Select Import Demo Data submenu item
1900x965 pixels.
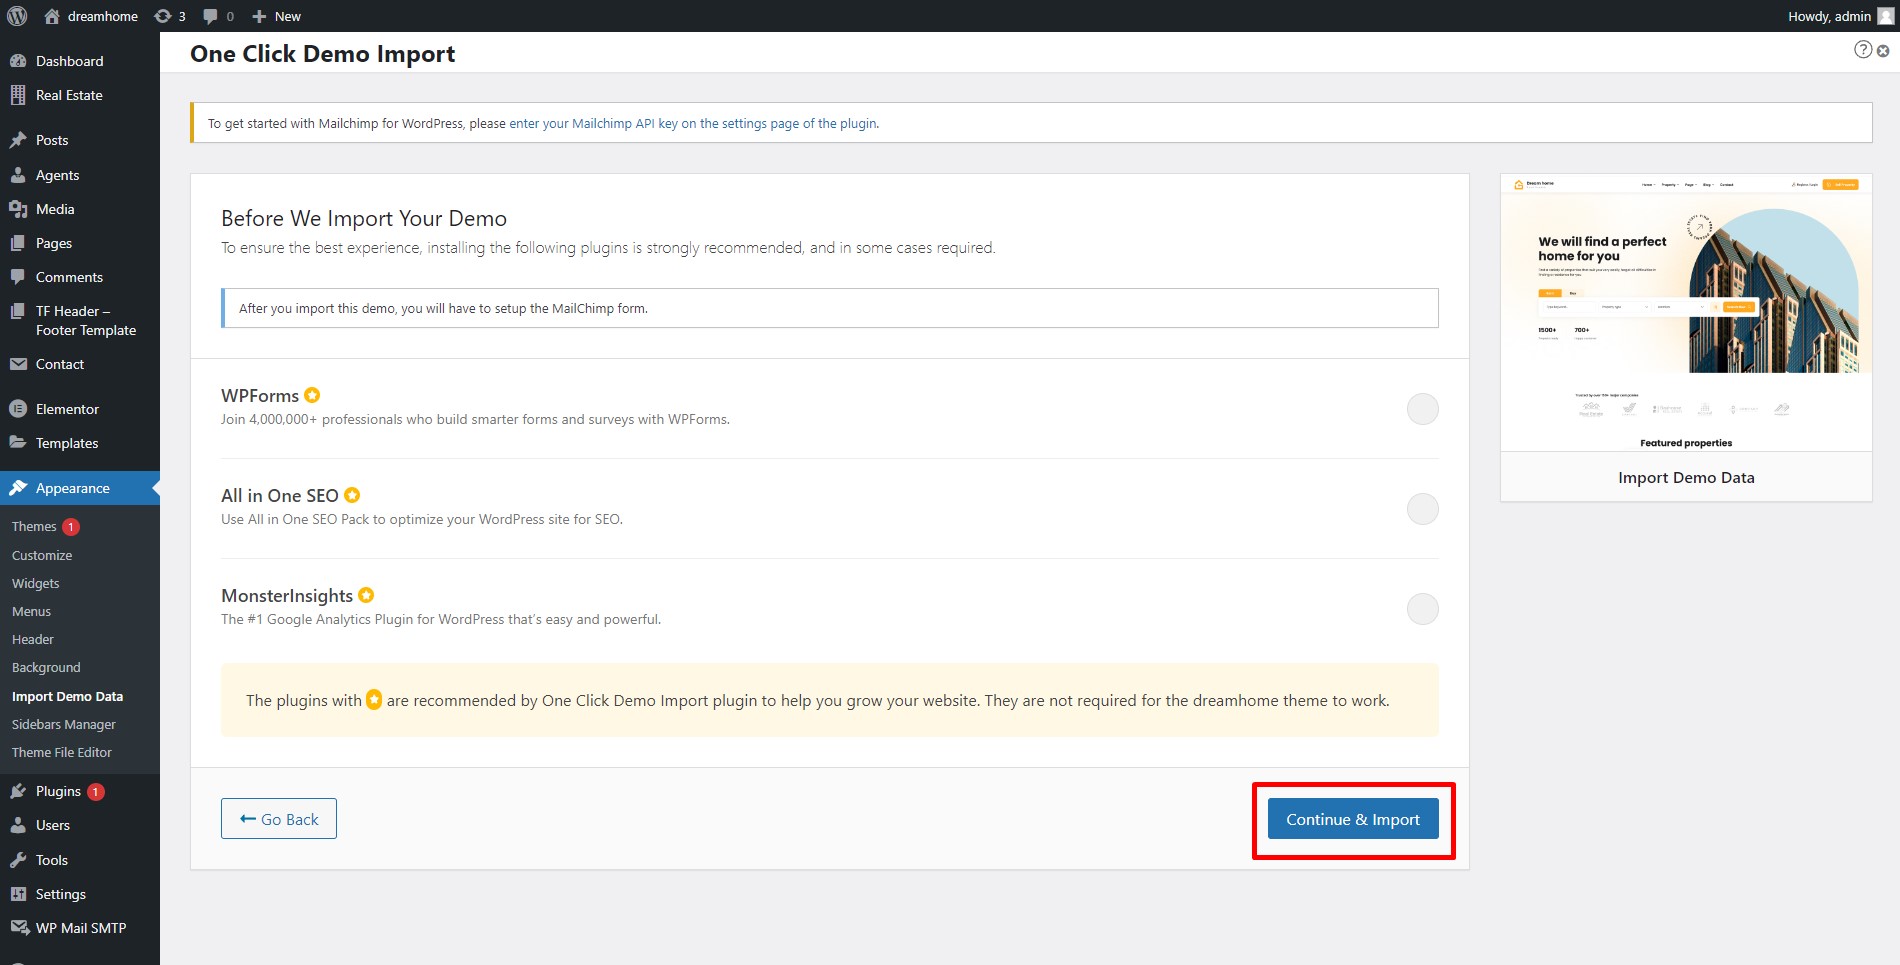(x=67, y=696)
